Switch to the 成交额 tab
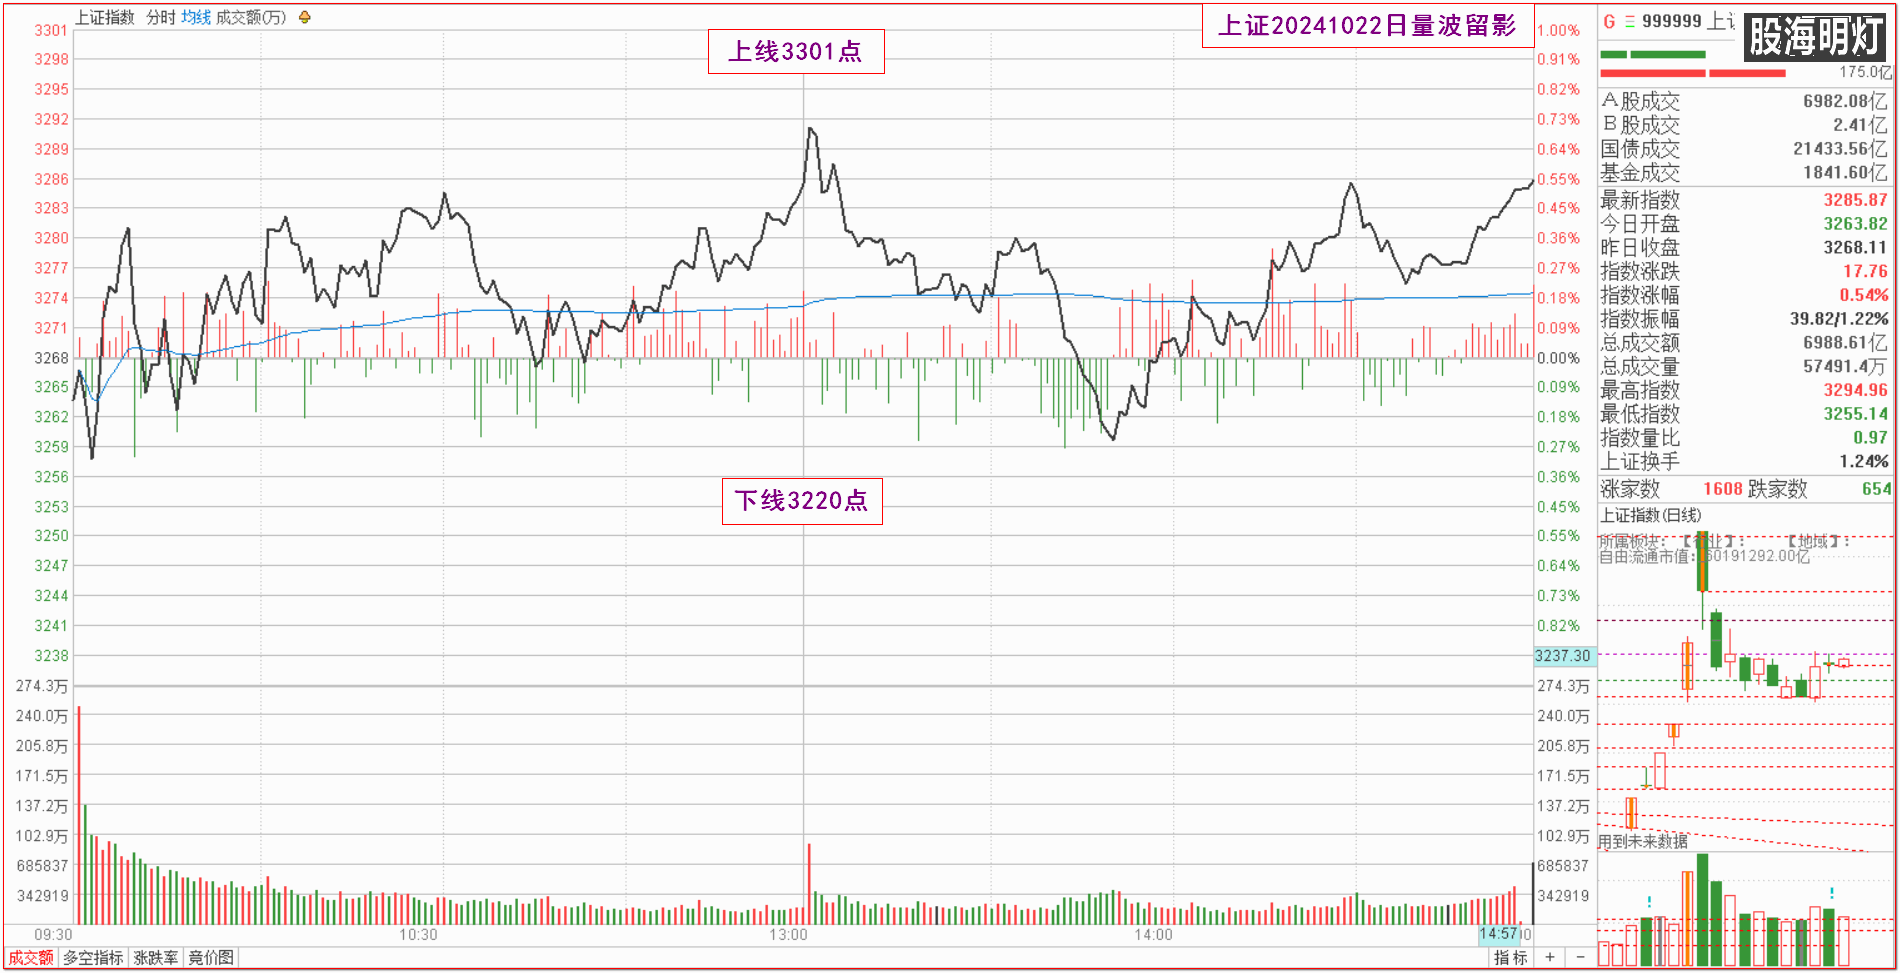 click(x=31, y=957)
